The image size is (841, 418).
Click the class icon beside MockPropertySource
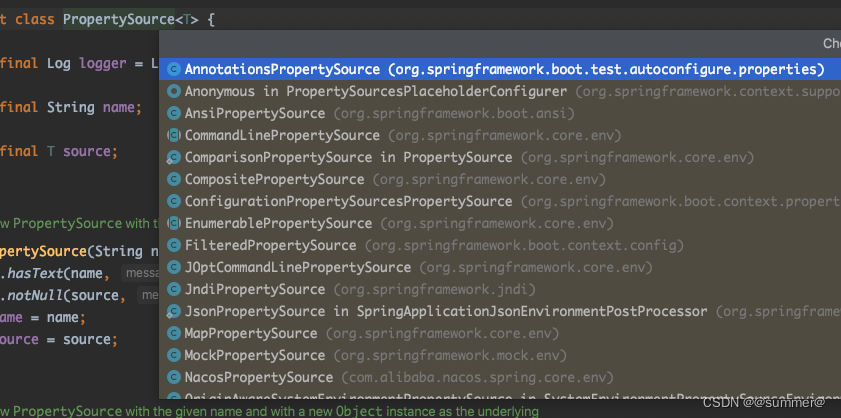point(173,355)
